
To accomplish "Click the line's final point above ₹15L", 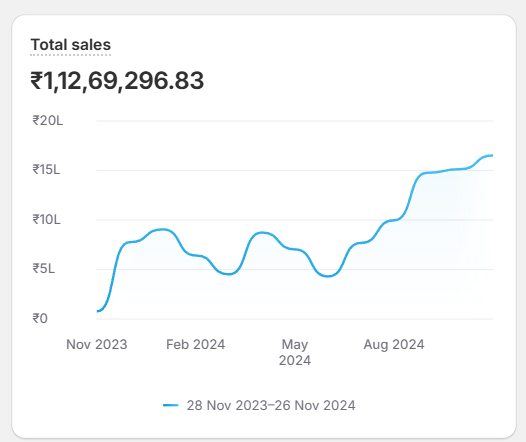I will pos(491,155).
